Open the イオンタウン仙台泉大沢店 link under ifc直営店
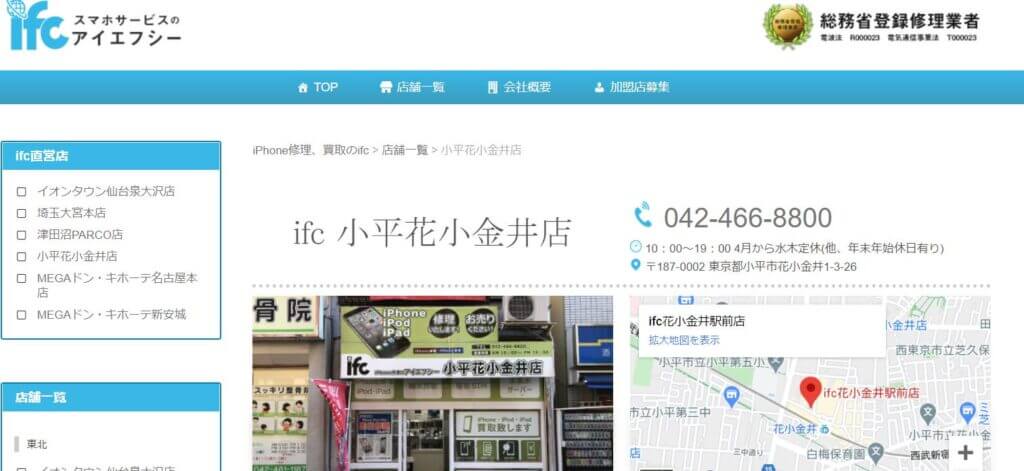 click(x=106, y=191)
